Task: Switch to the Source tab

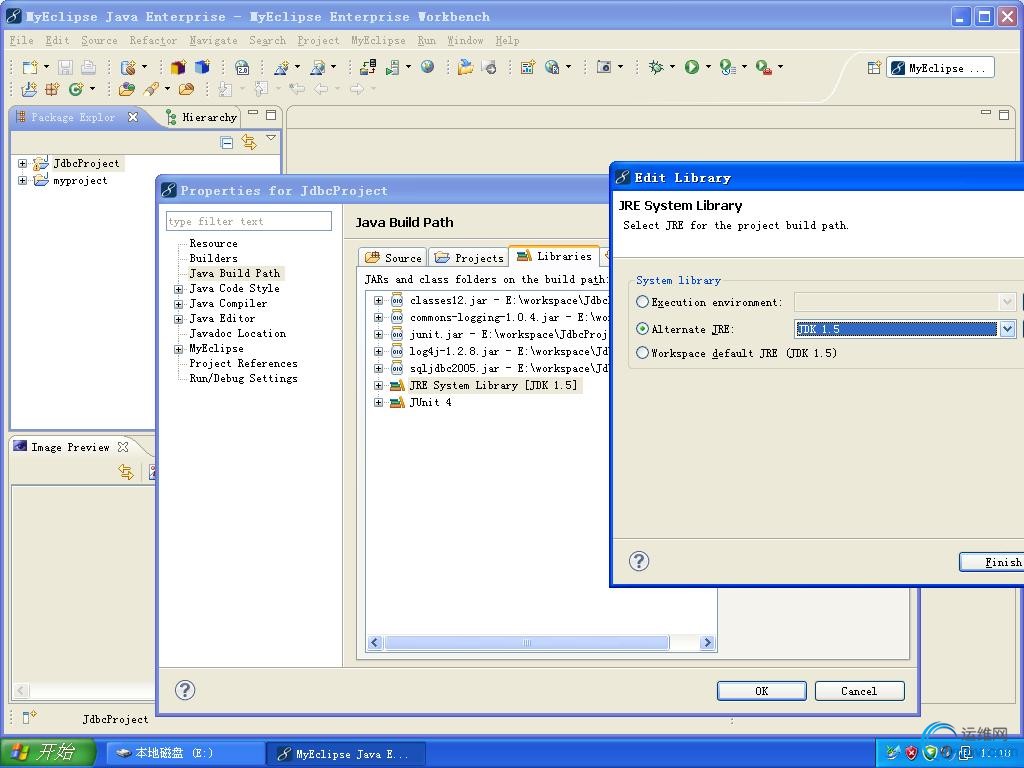Action: pyautogui.click(x=393, y=257)
